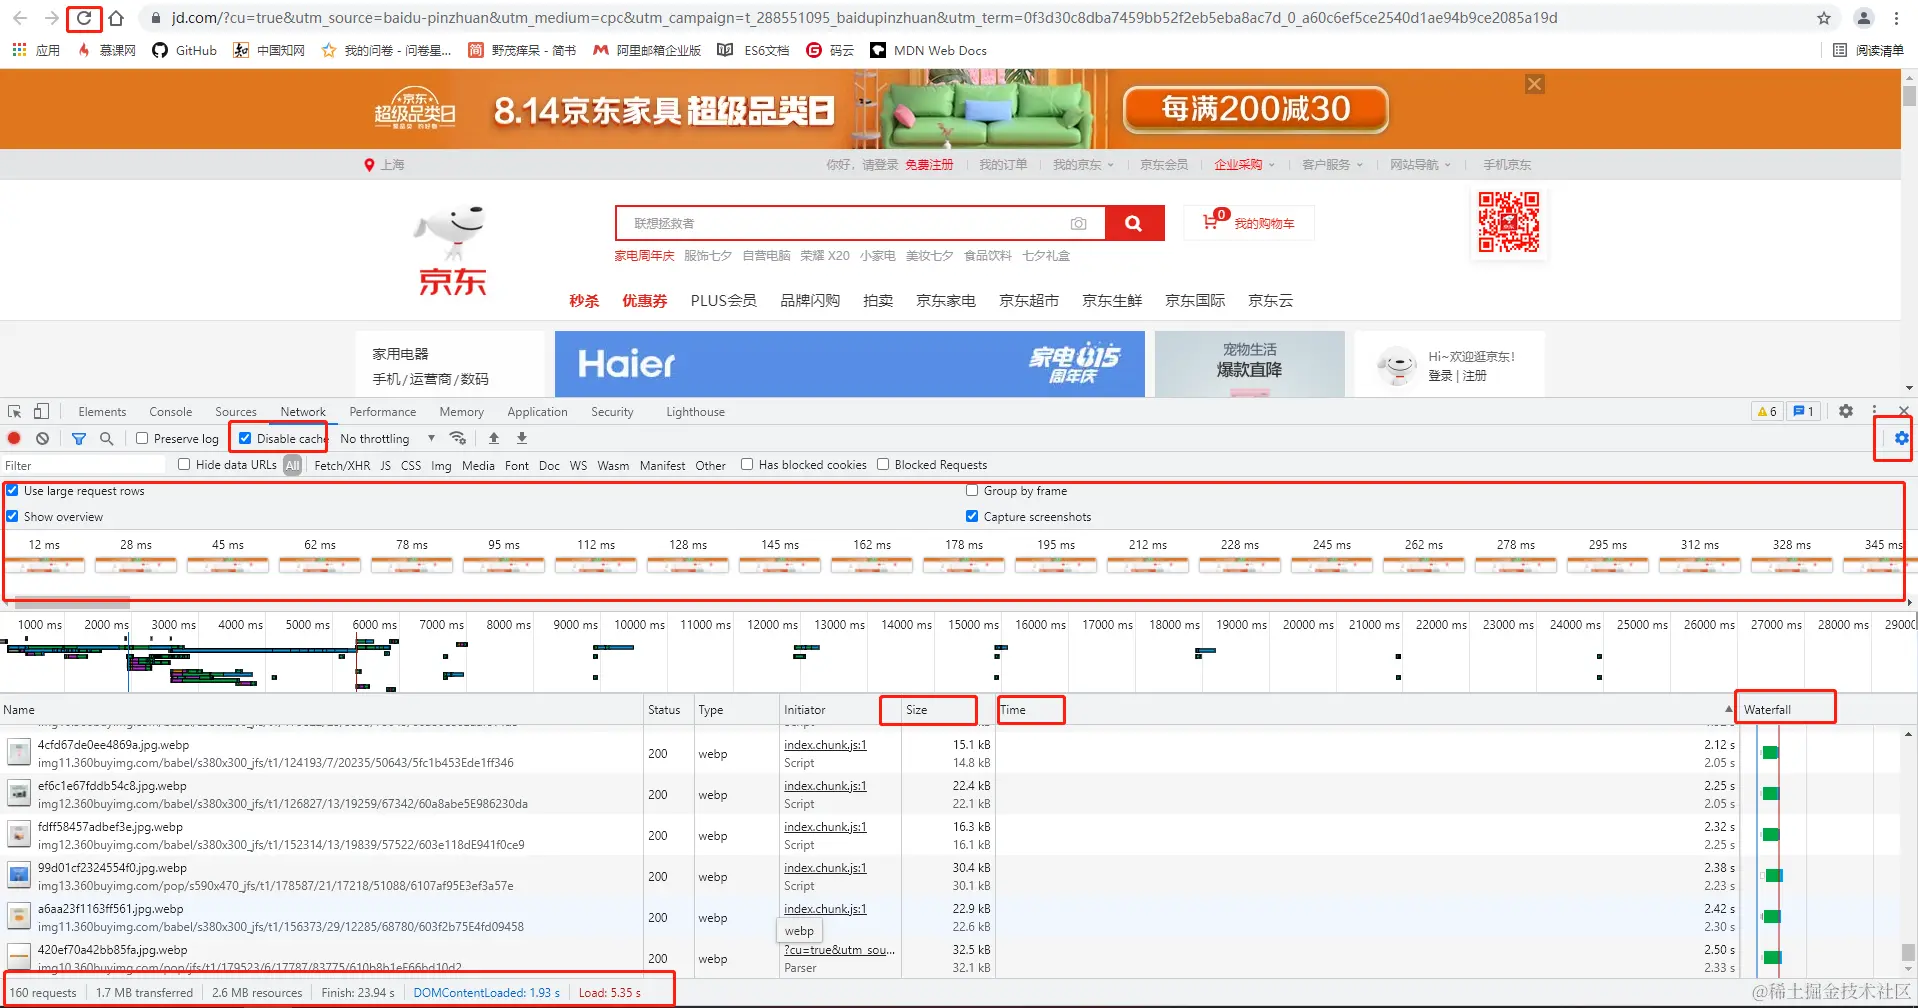Viewport: 1918px width, 1008px height.
Task: Expand the 我的京东 dropdown
Action: pos(1083,165)
